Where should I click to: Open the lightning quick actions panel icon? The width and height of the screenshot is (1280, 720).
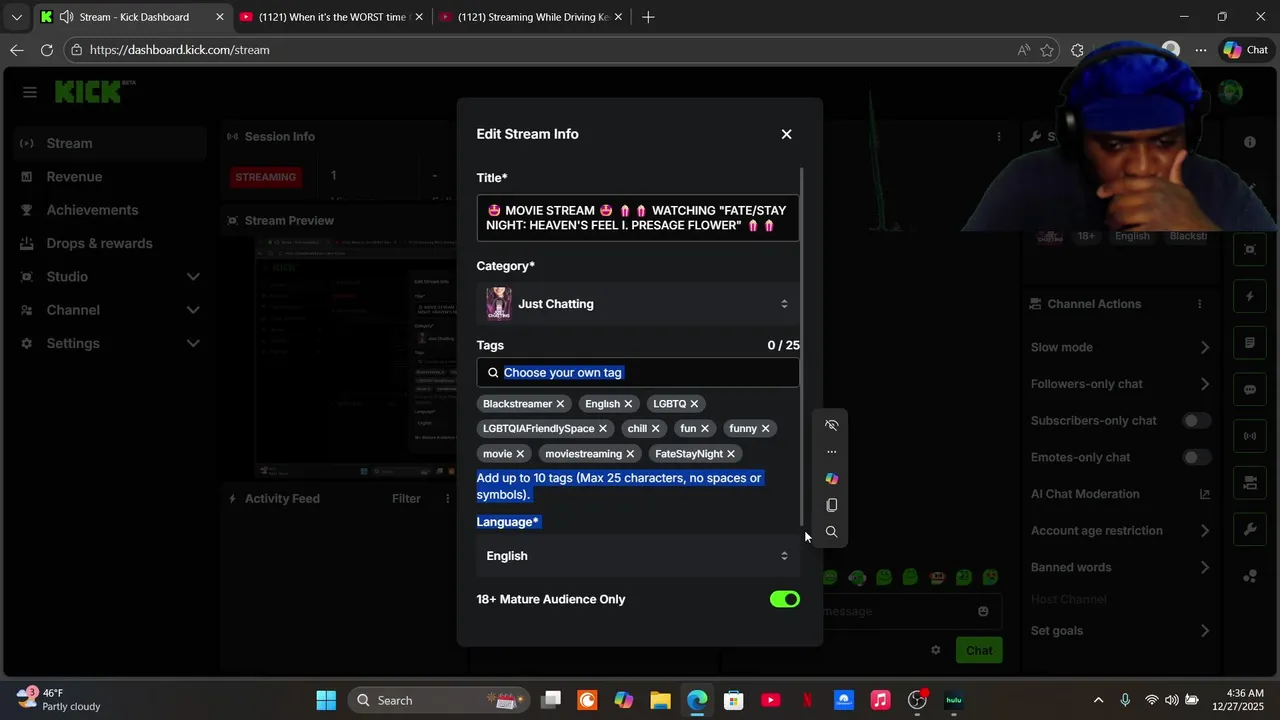pos(1250,297)
